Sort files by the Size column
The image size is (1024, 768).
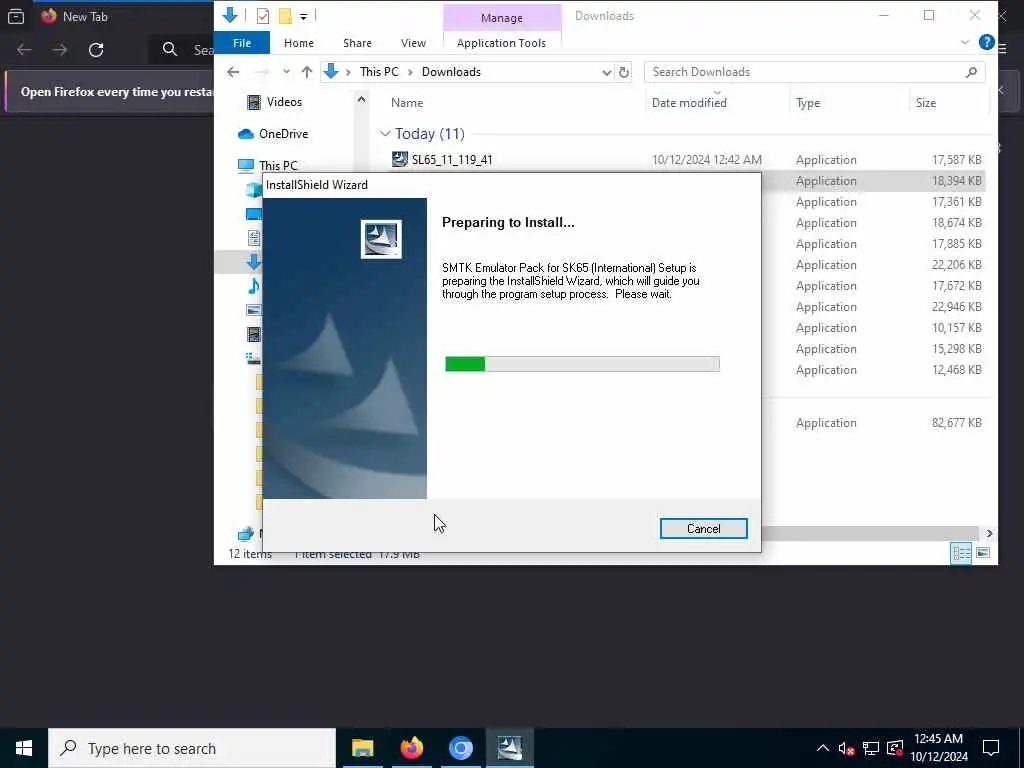pos(925,103)
